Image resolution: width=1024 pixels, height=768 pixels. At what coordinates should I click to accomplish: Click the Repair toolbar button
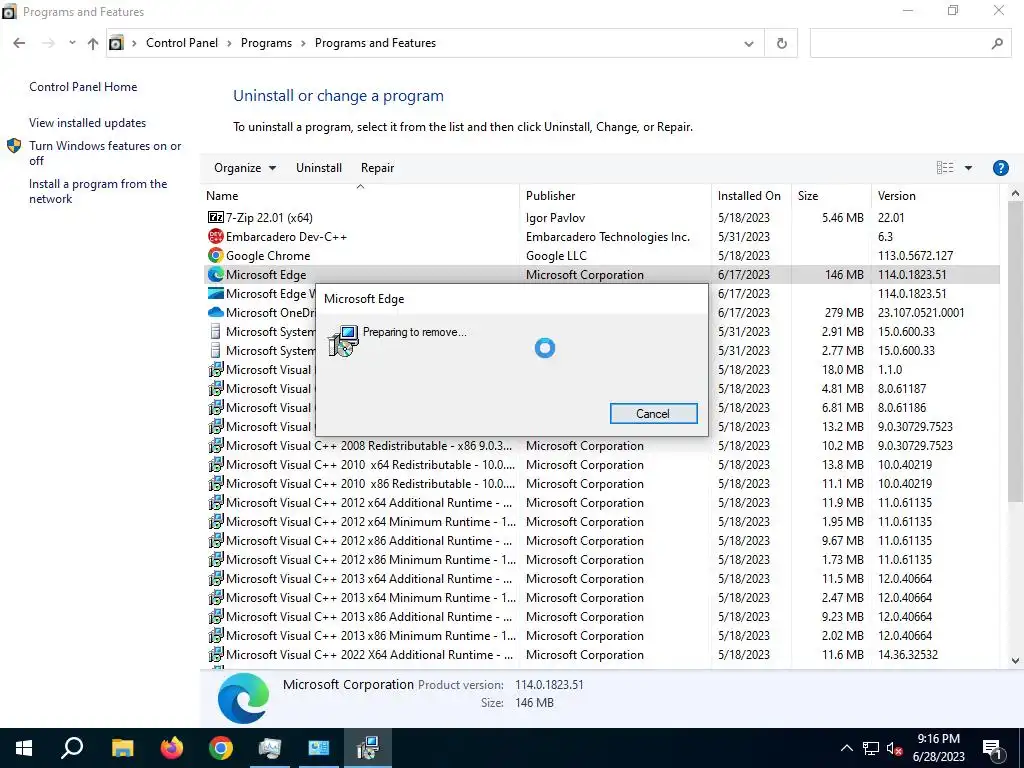pyautogui.click(x=377, y=168)
